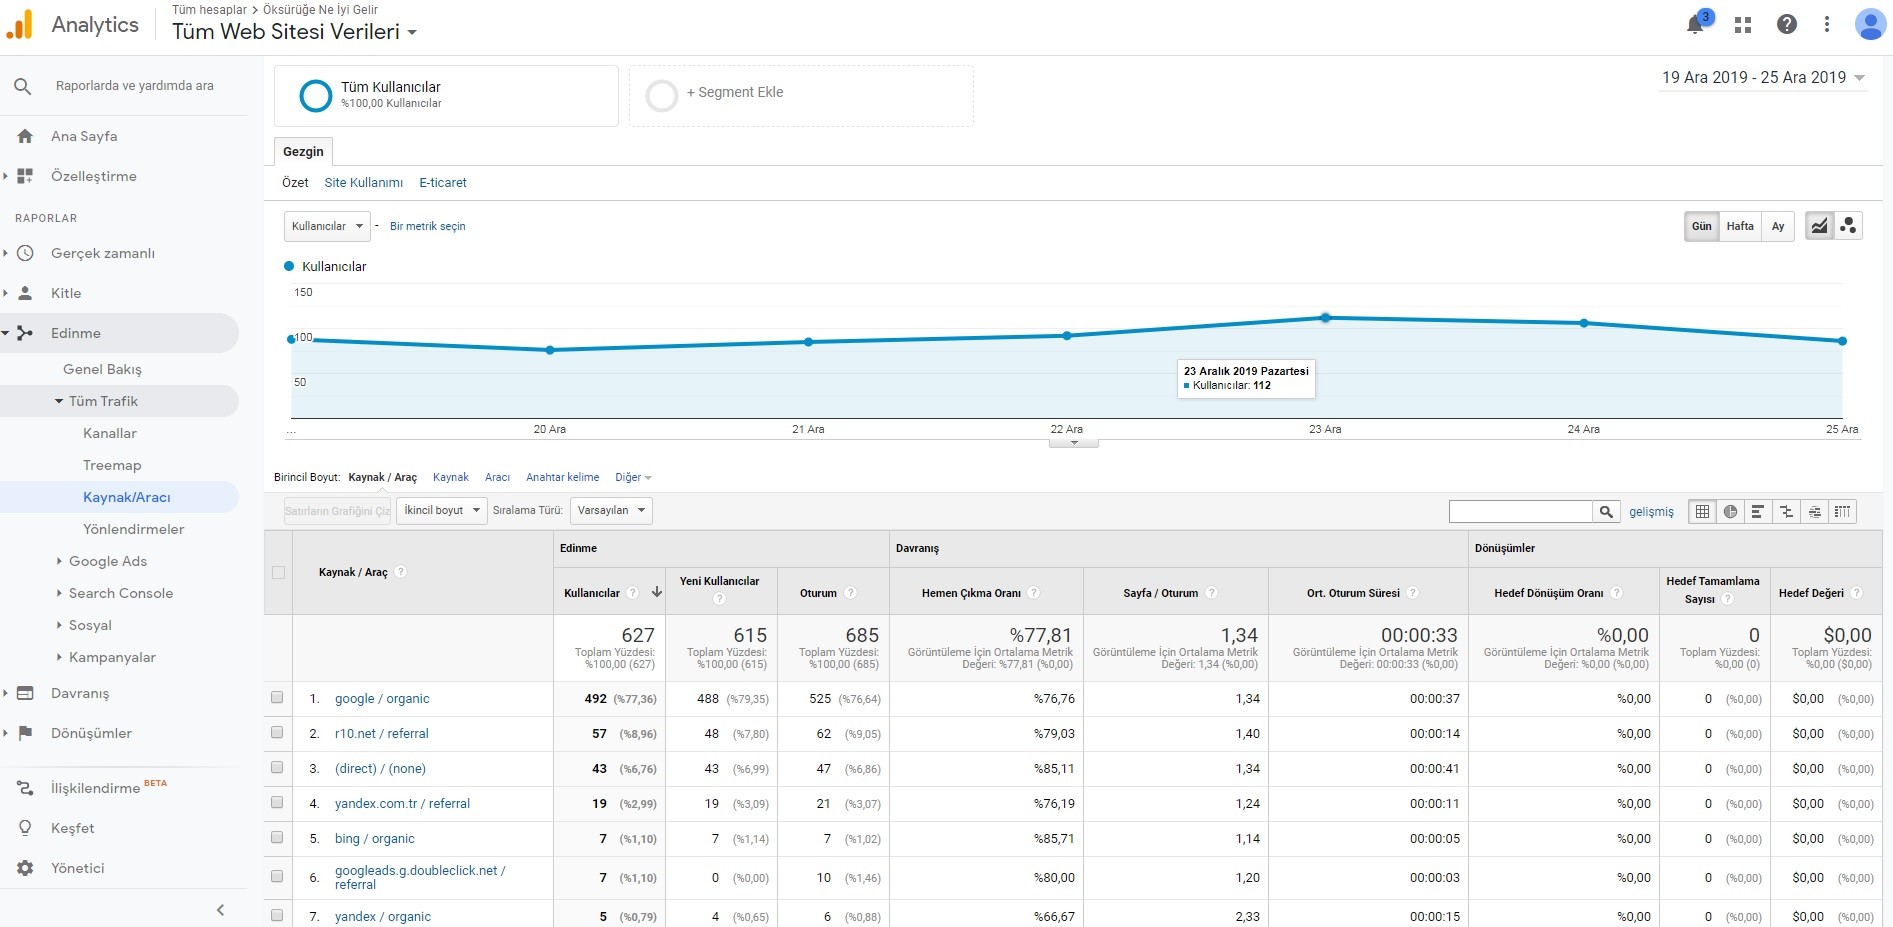Check the google / organic row checkbox
Screen dimensions: 1893x927
[277, 698]
